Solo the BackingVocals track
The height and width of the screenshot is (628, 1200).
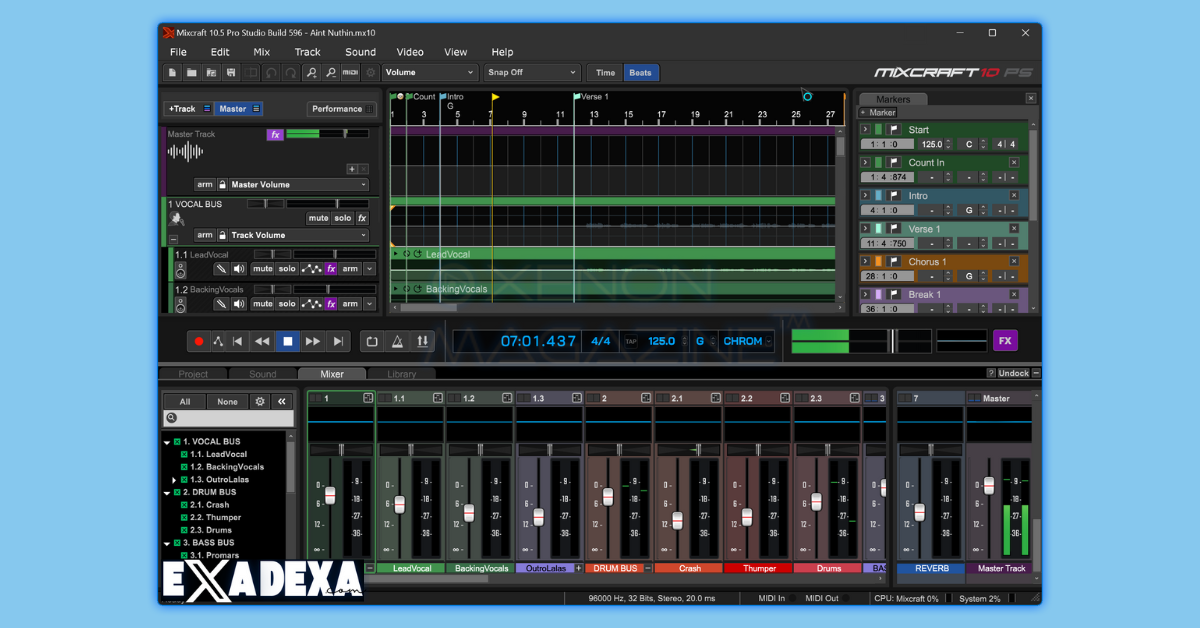(x=286, y=303)
